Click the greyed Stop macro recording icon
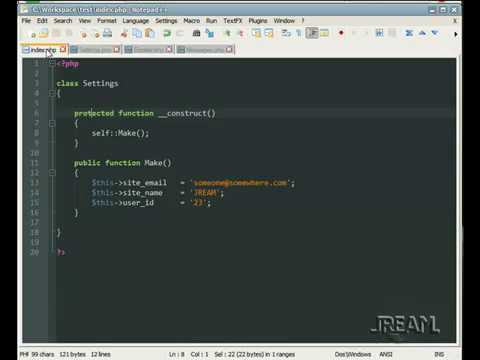Screen dimensions: 480x360 click(x=354, y=33)
